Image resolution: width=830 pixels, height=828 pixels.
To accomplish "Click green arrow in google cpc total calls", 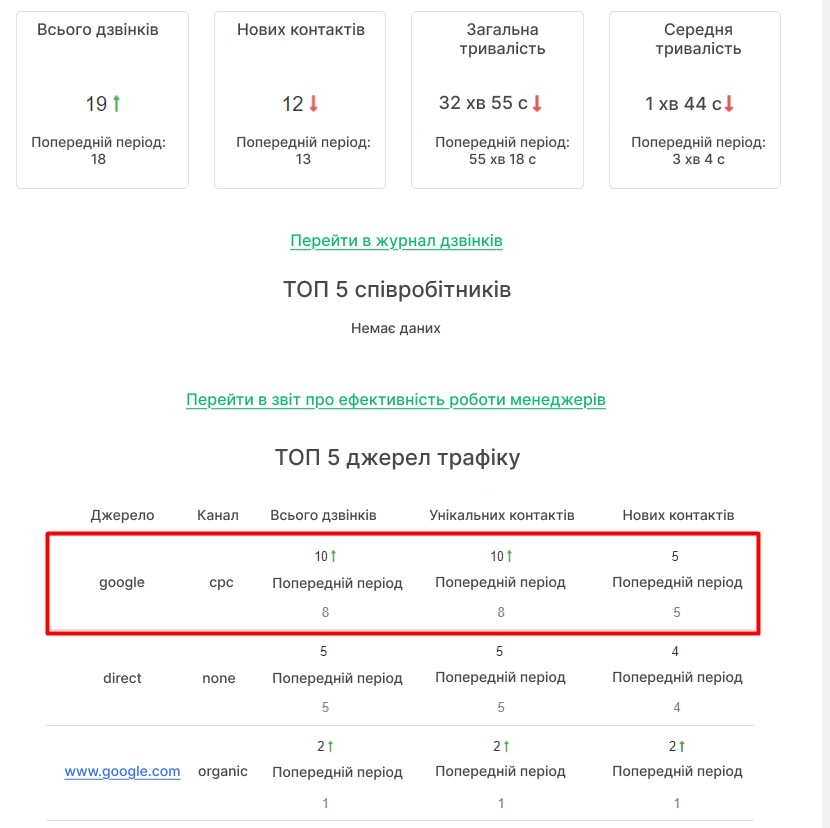I will click(x=333, y=556).
